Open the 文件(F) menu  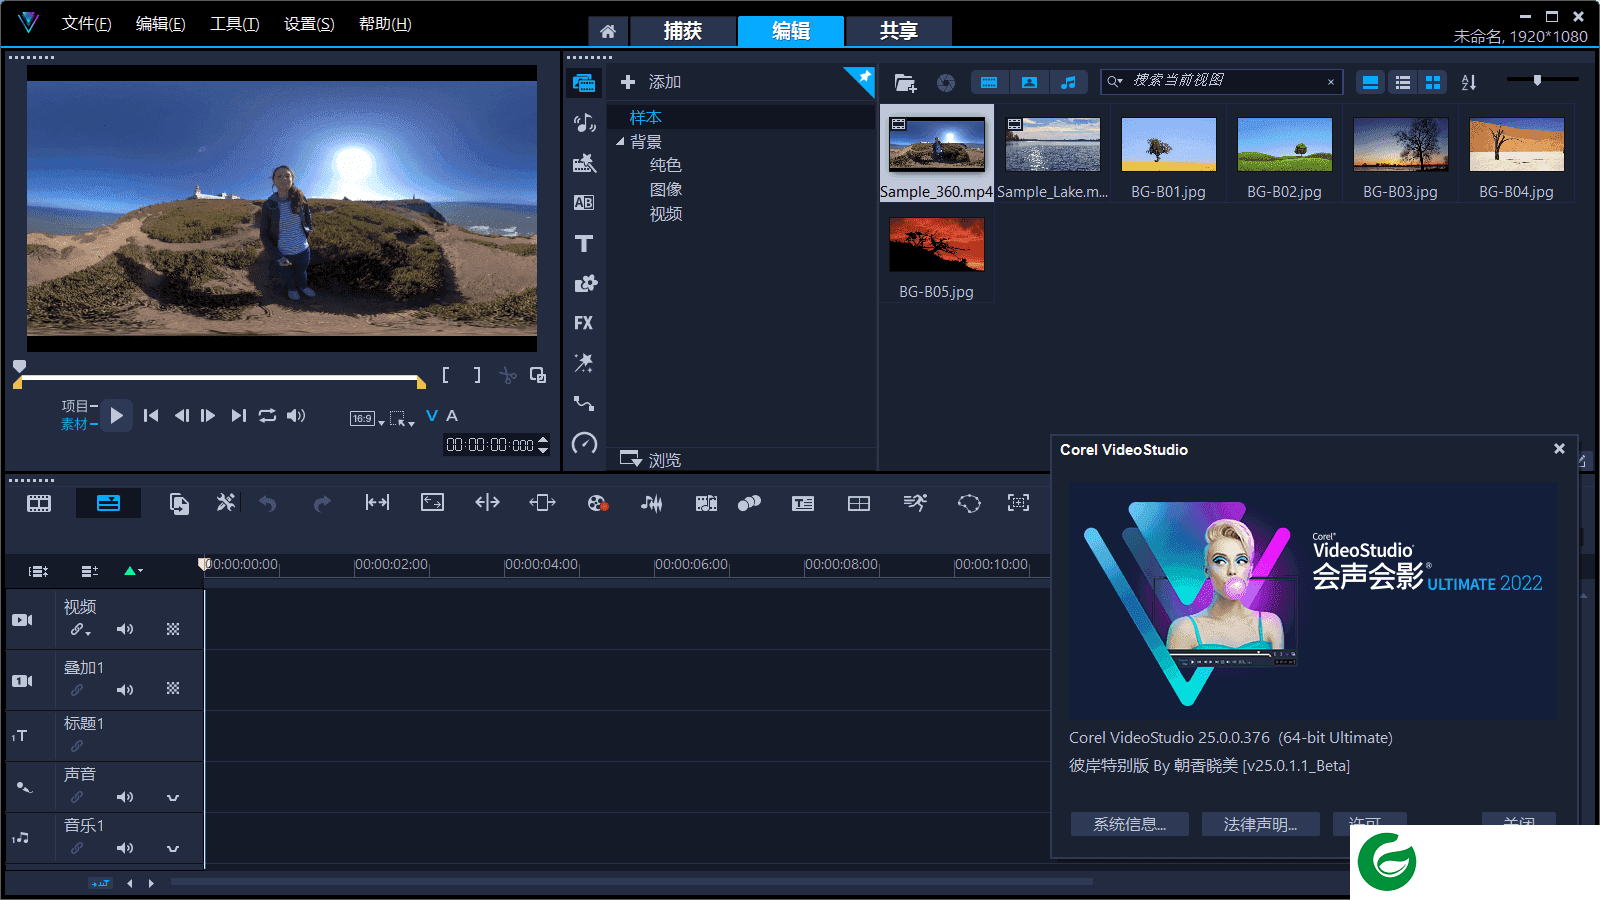pos(86,24)
